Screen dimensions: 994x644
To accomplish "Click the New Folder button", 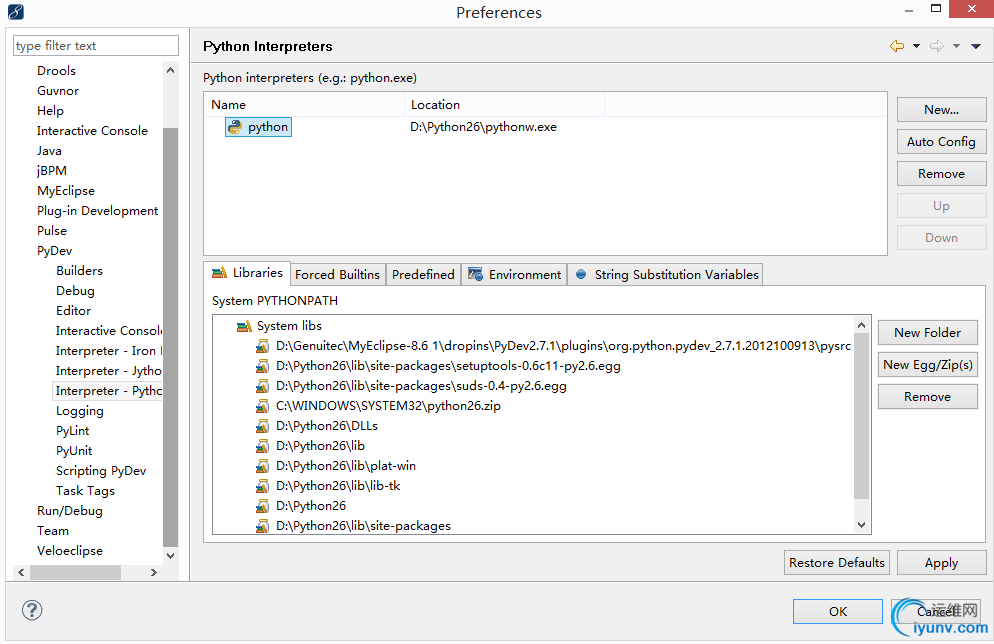I will click(x=927, y=333).
